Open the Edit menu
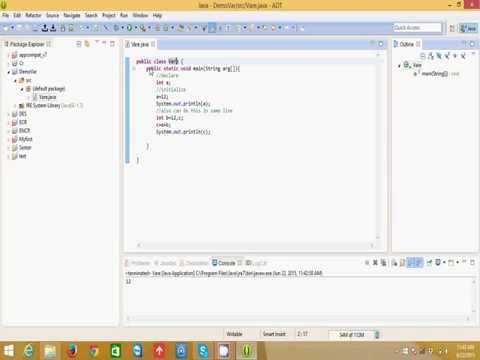This screenshot has width=480, height=360. [17, 15]
